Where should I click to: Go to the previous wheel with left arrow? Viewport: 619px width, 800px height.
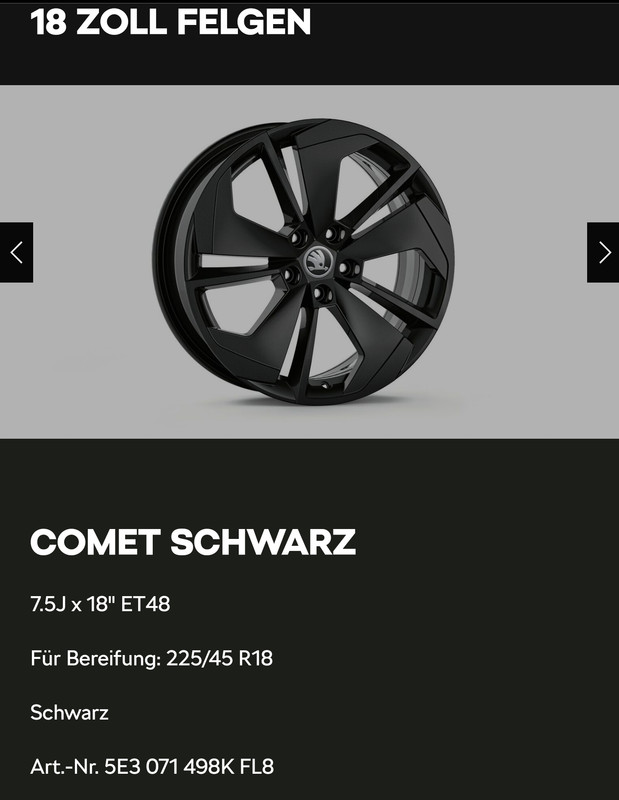(16, 252)
